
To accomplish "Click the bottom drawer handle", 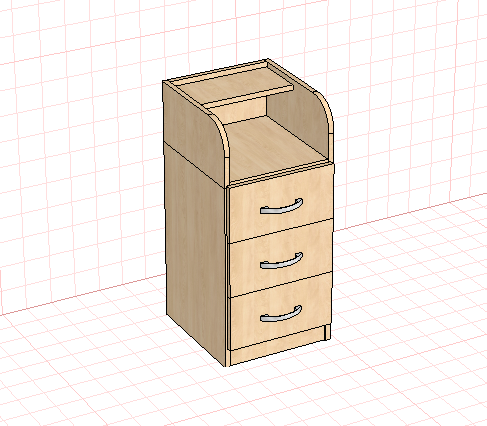I will click(281, 314).
